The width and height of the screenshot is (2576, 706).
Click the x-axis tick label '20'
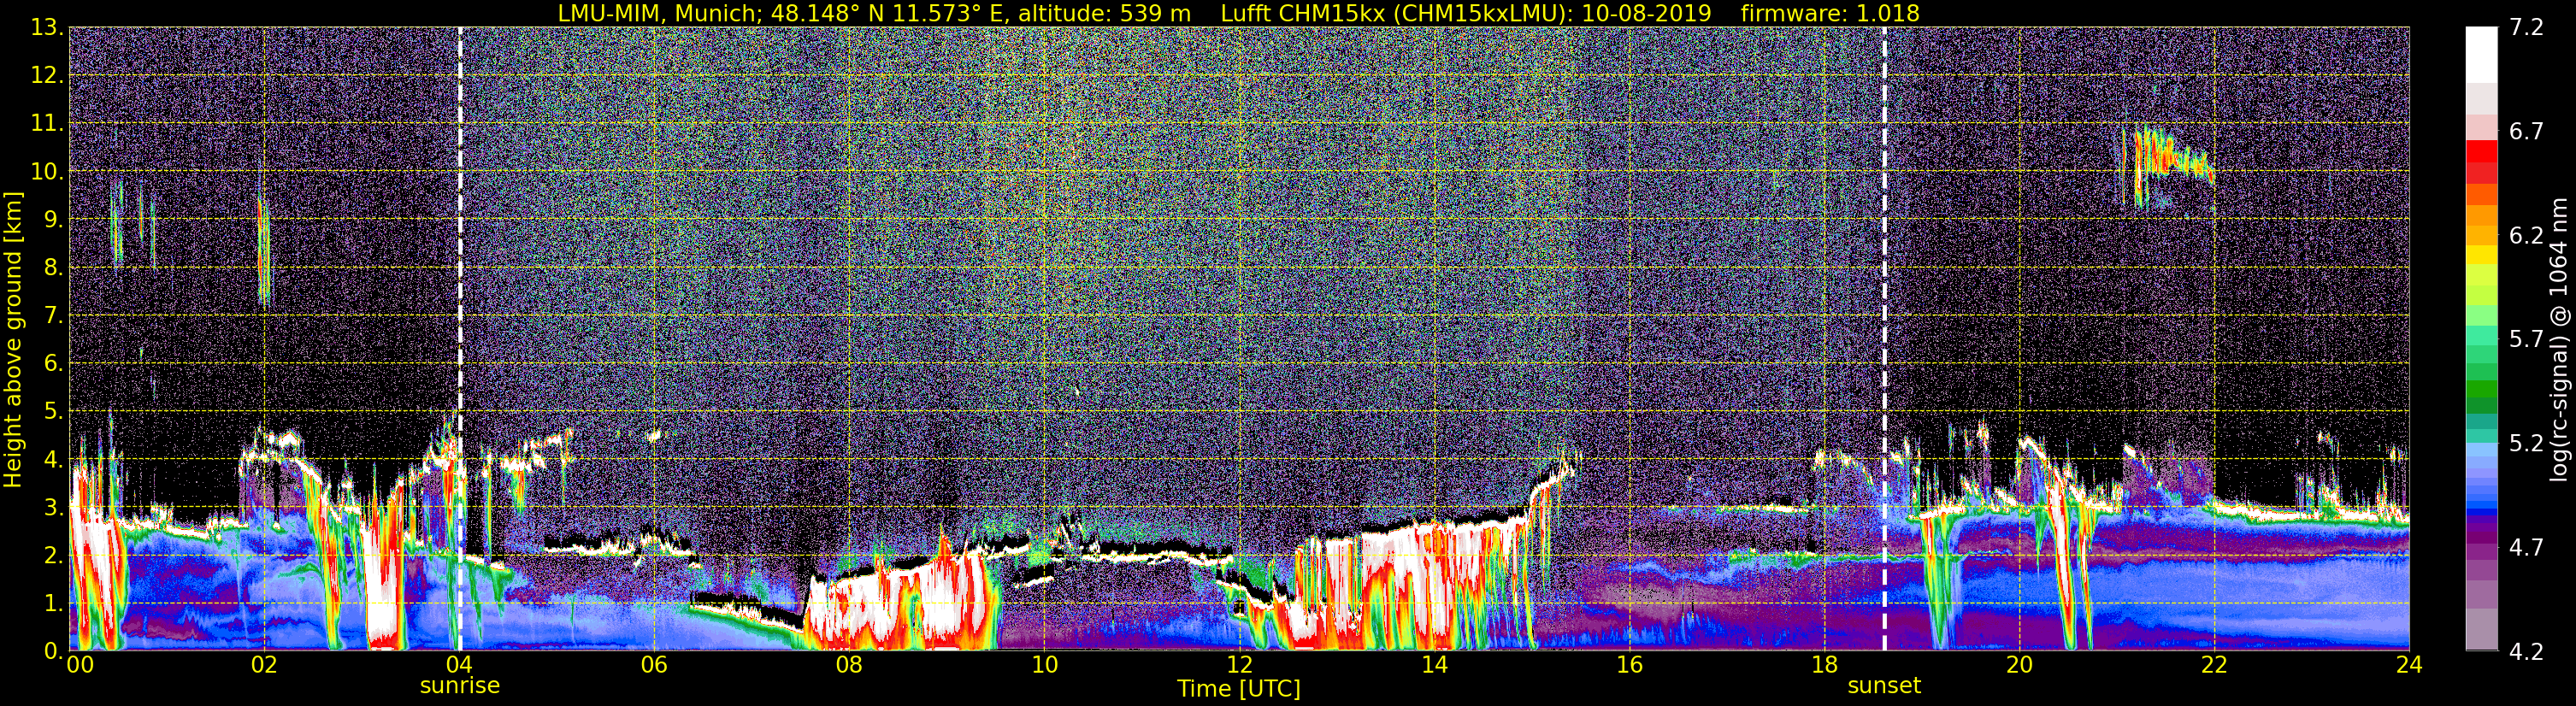click(2019, 666)
